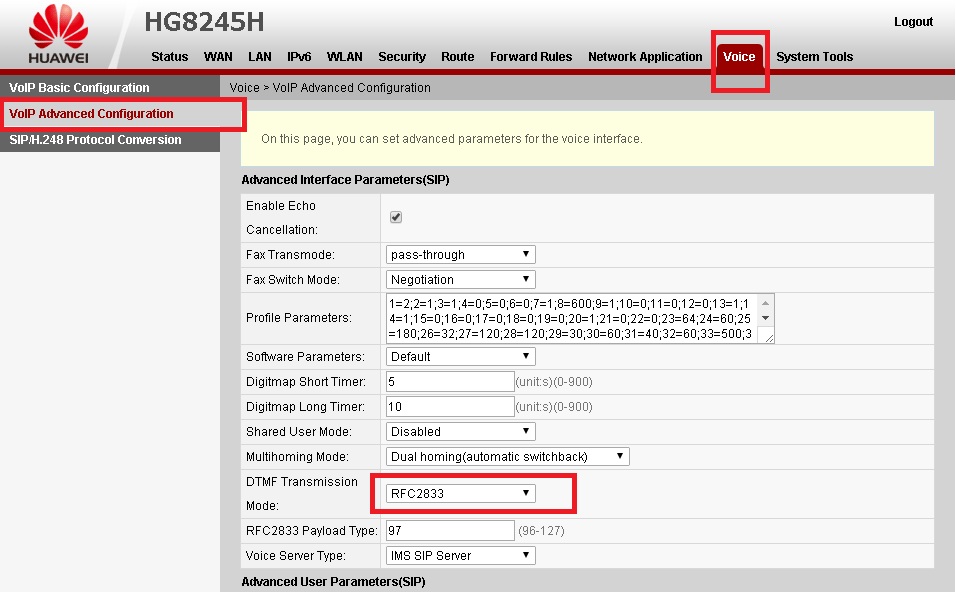The image size is (956, 592).
Task: Click the Digitmap Short Timer field
Action: tap(450, 382)
